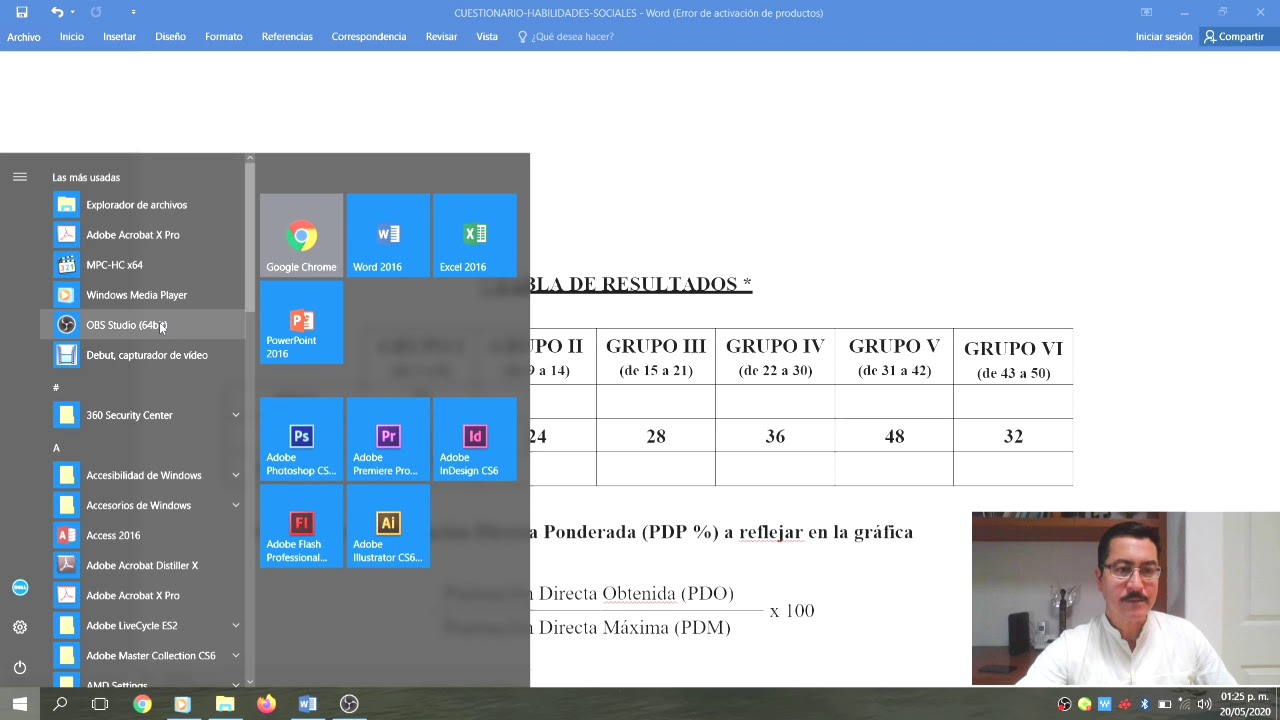Open the Adobe Flash Professional tile
1280x720 pixels.
(301, 527)
